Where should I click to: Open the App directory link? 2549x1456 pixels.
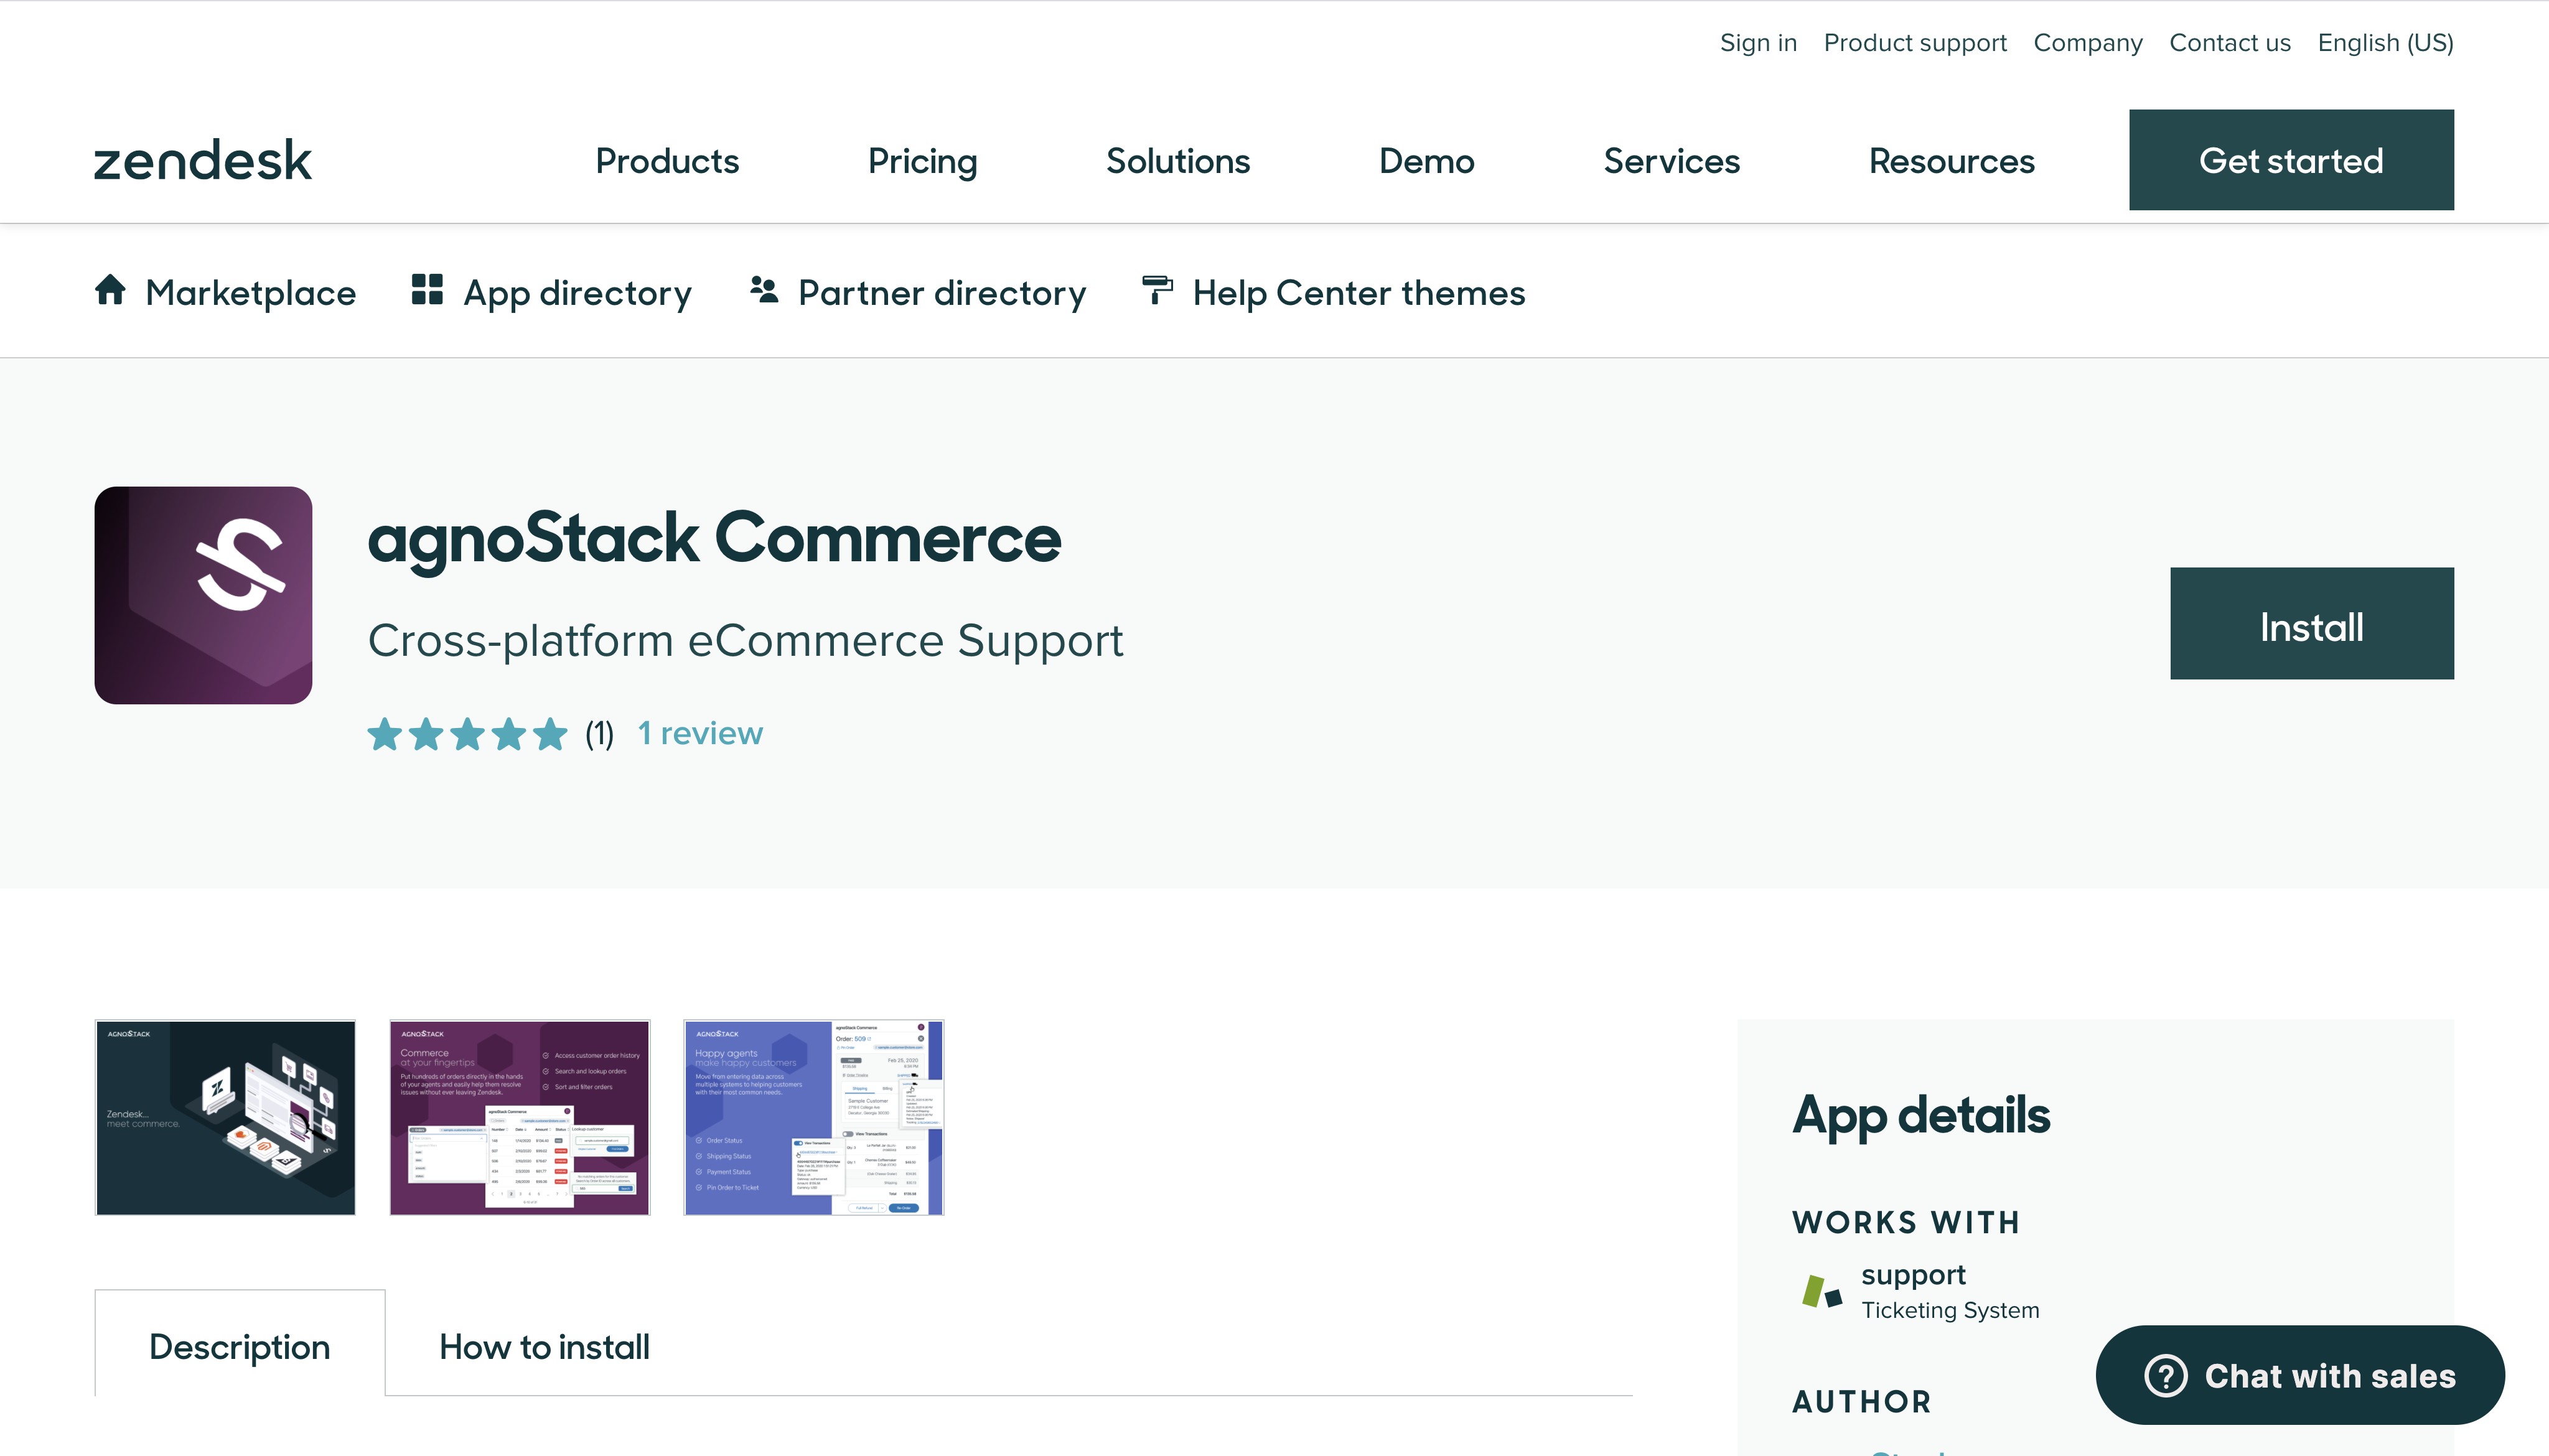577,293
